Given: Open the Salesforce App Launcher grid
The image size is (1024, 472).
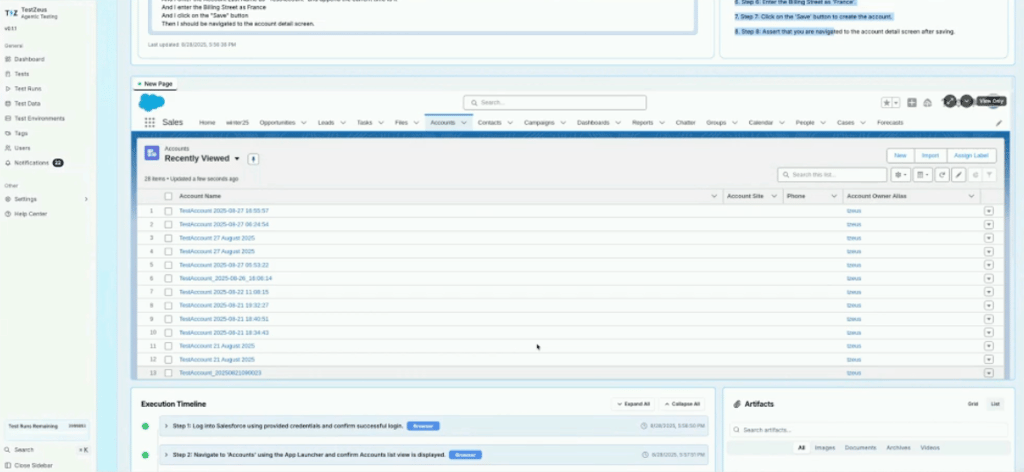Looking at the screenshot, I should click(x=150, y=123).
